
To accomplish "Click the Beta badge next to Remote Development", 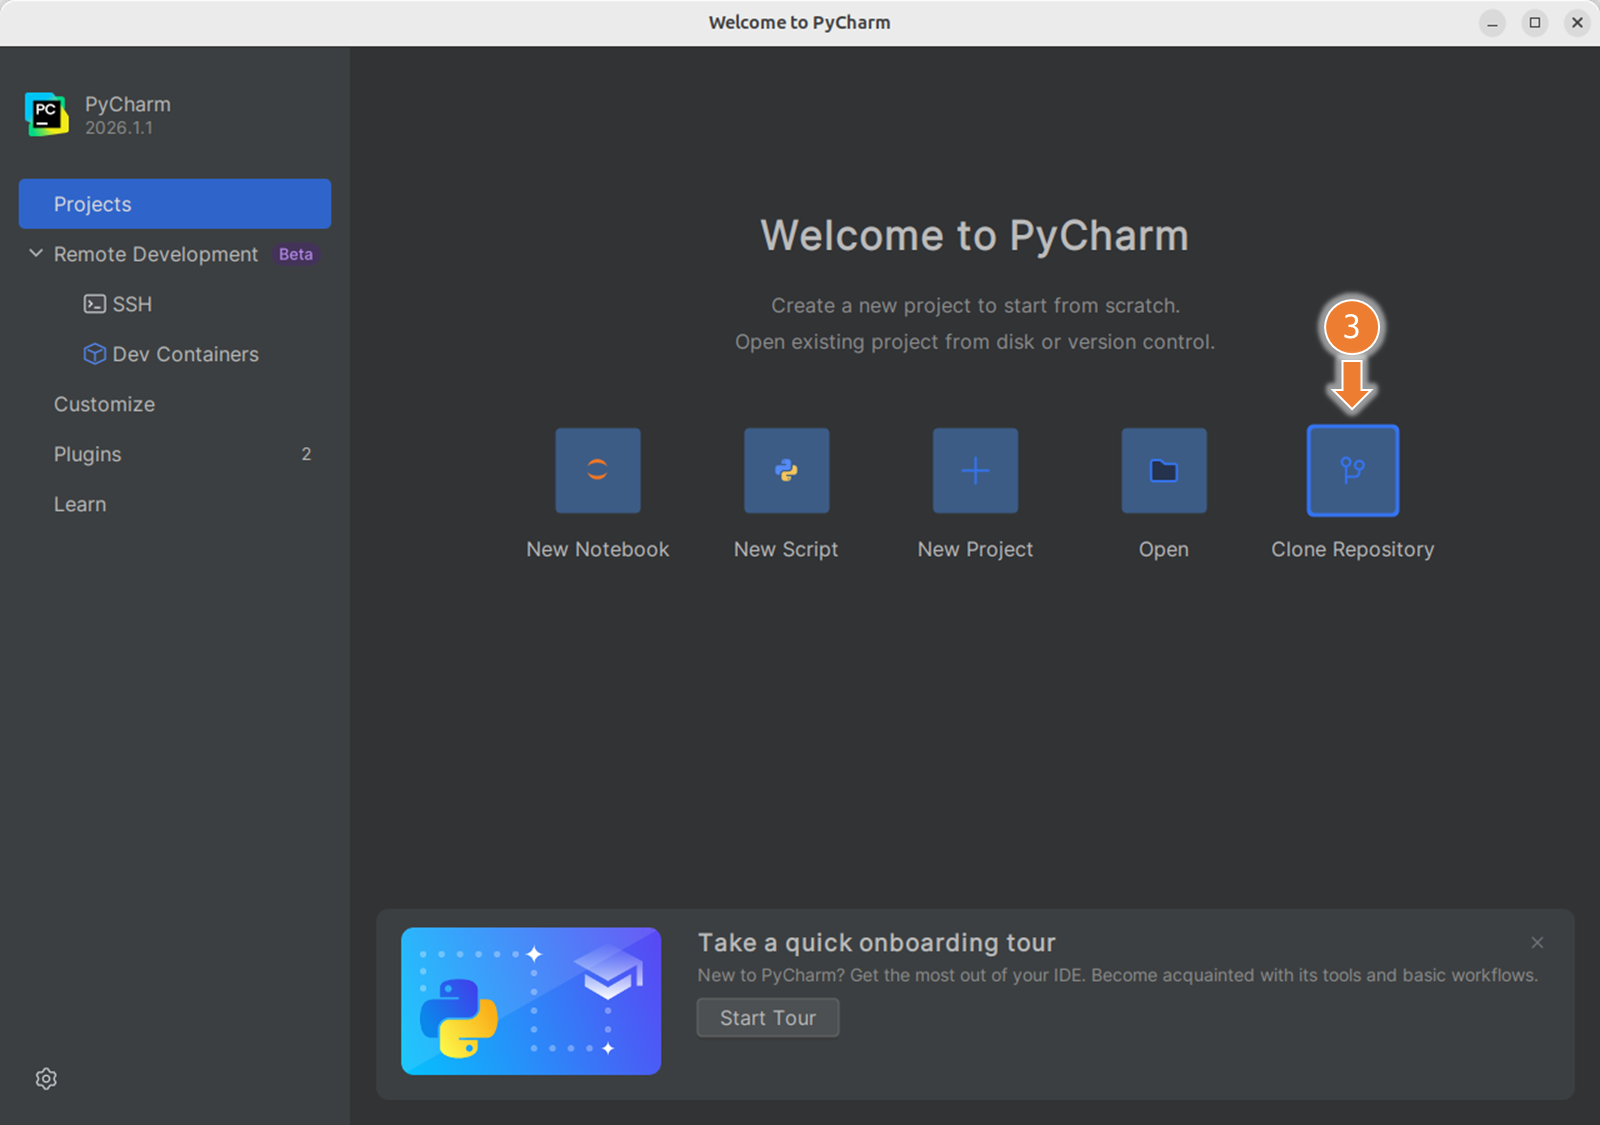I will (296, 254).
